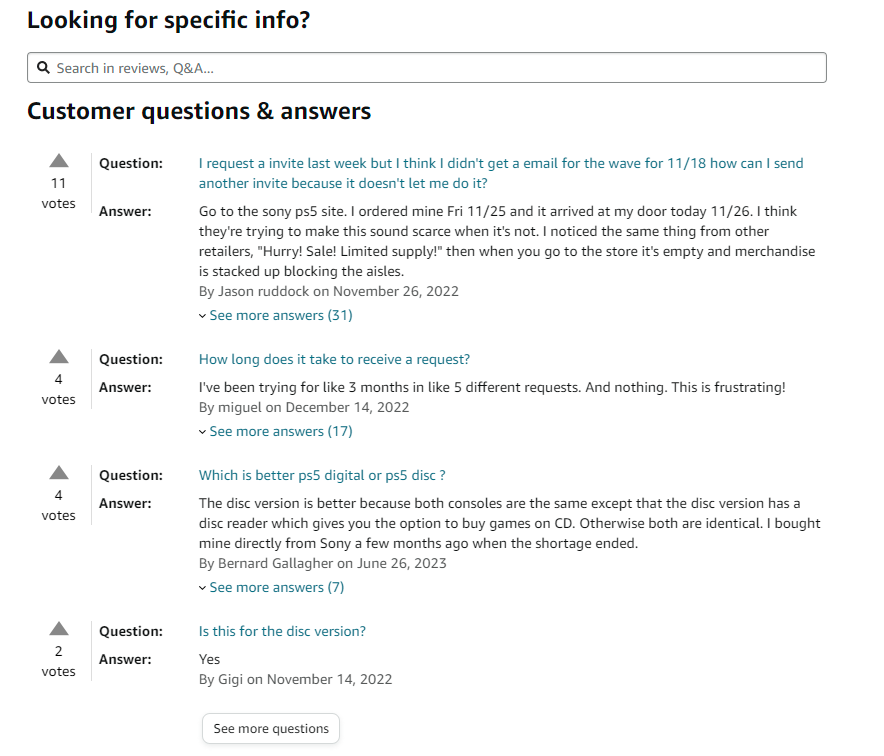Click the magnifying glass search icon
The height and width of the screenshot is (756, 884).
tap(43, 67)
